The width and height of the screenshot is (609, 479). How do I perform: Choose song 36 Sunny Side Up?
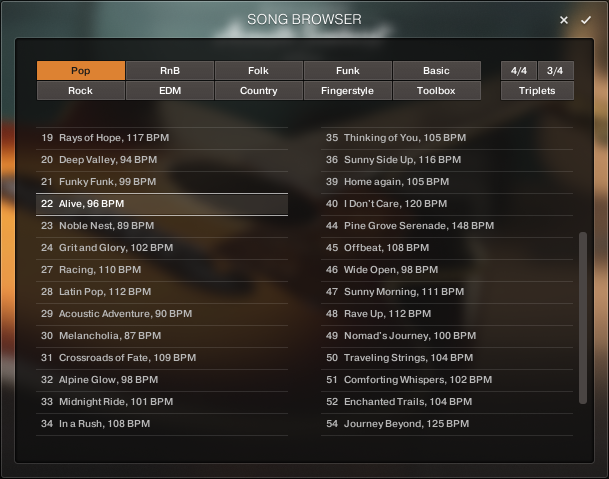(447, 160)
